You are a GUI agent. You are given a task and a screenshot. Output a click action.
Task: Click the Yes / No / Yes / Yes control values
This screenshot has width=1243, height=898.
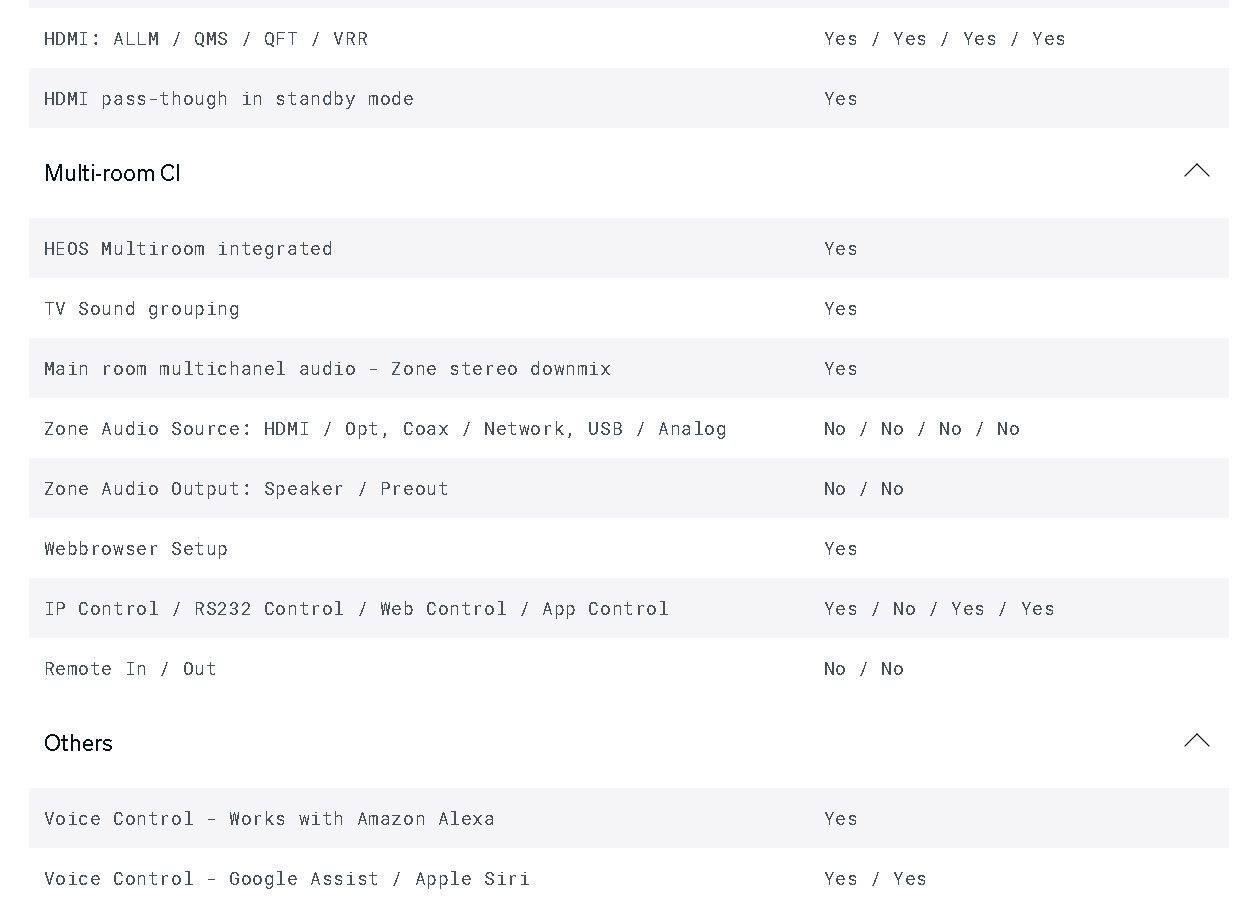939,608
